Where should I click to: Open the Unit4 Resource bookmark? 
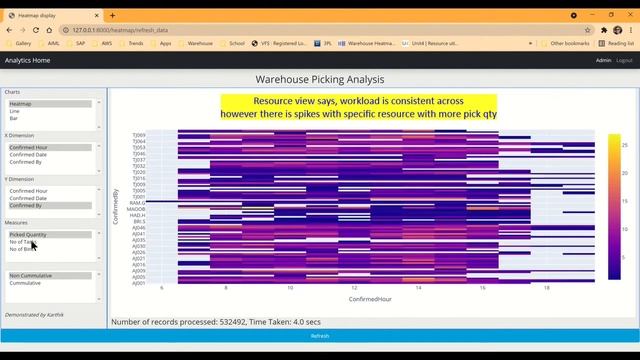pos(430,43)
